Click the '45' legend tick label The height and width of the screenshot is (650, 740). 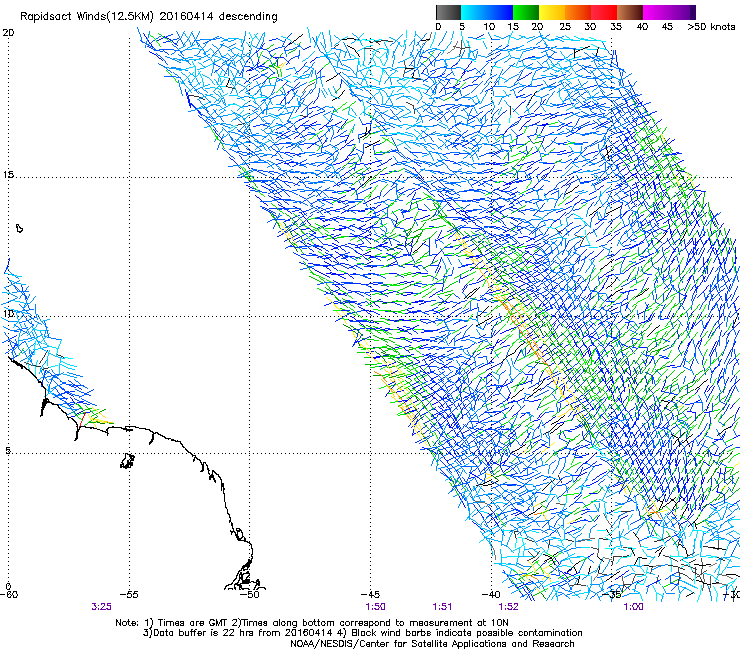tap(667, 27)
